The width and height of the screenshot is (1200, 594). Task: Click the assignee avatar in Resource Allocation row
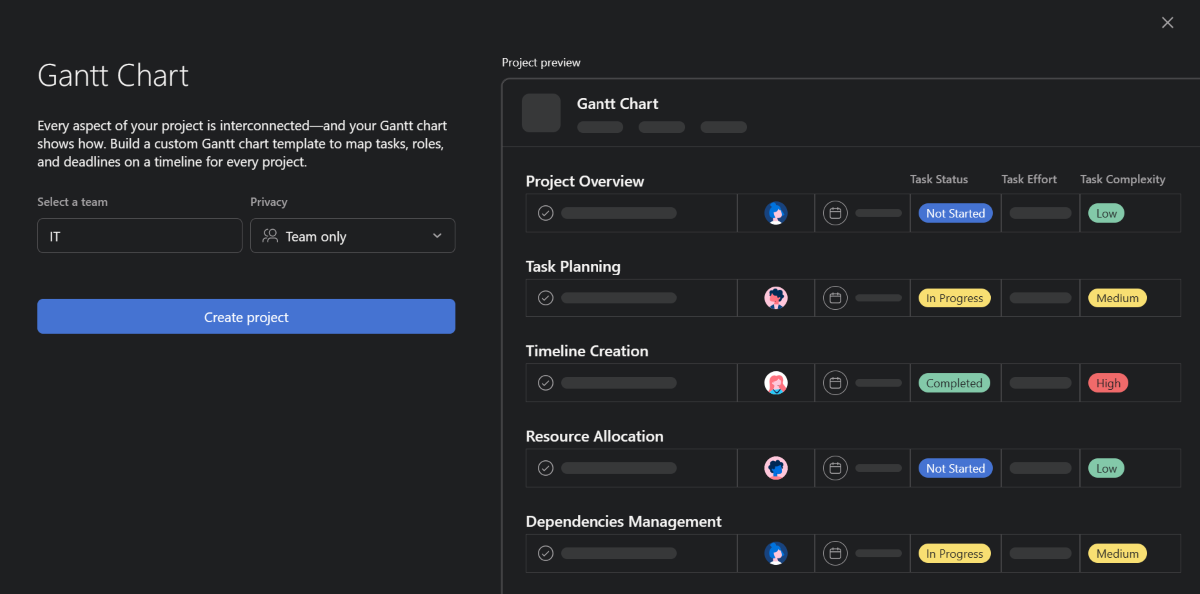tap(775, 468)
